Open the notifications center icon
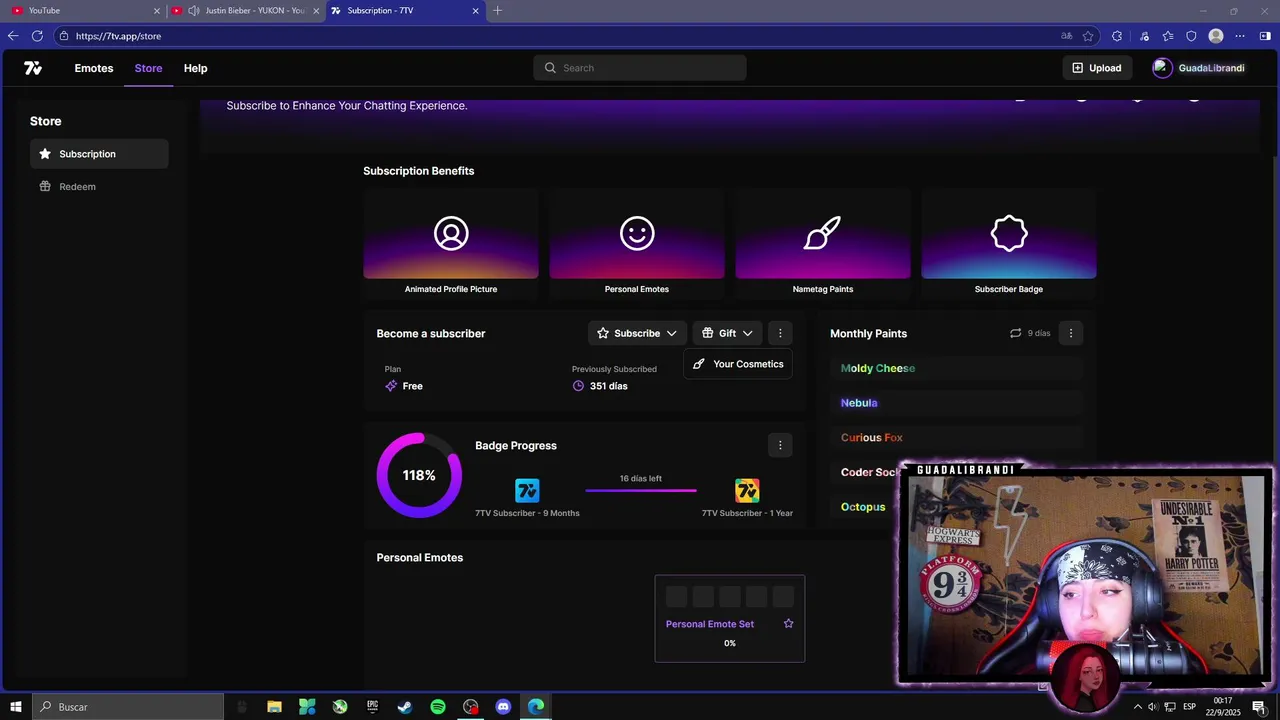The height and width of the screenshot is (720, 1280). tap(1259, 707)
